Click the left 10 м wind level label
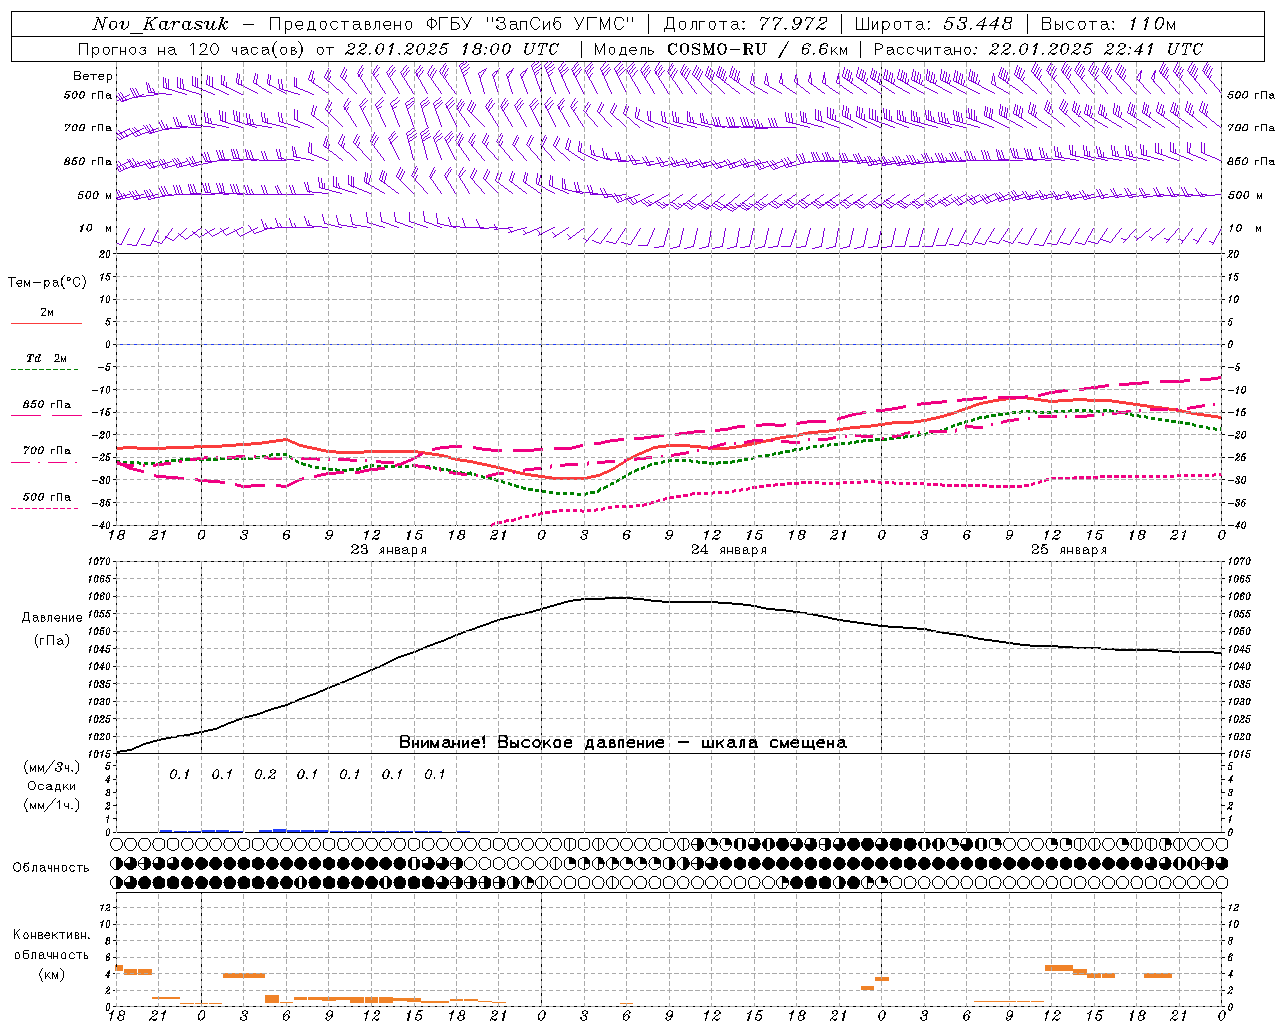1280x1024 pixels. point(95,228)
